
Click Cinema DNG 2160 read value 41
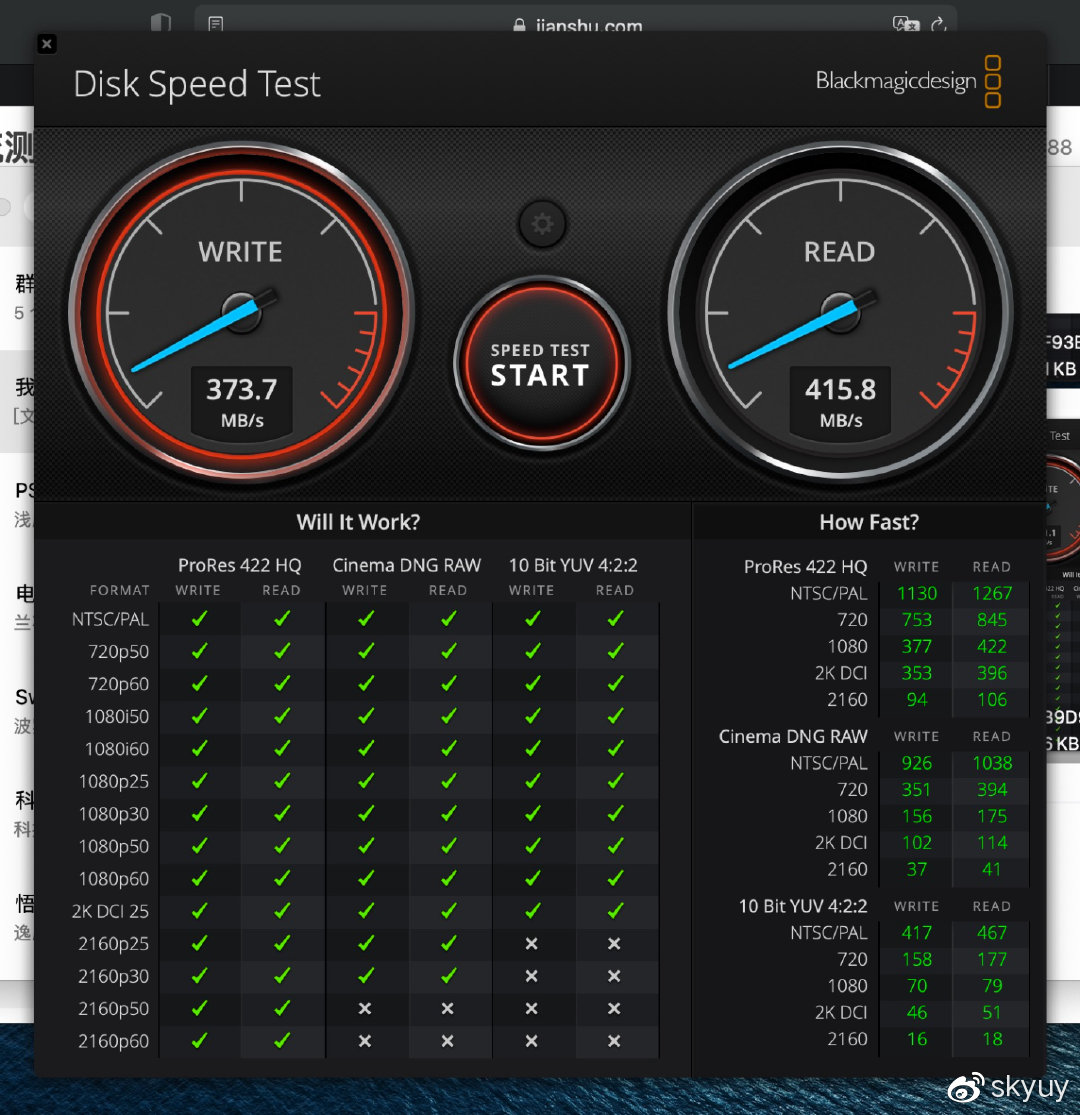point(992,869)
